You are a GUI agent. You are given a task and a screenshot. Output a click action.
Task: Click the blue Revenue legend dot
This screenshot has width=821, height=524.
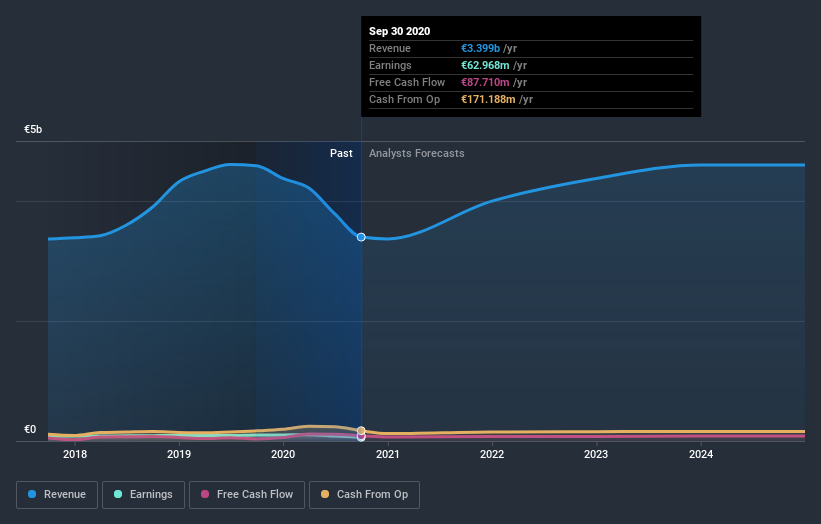[32, 494]
